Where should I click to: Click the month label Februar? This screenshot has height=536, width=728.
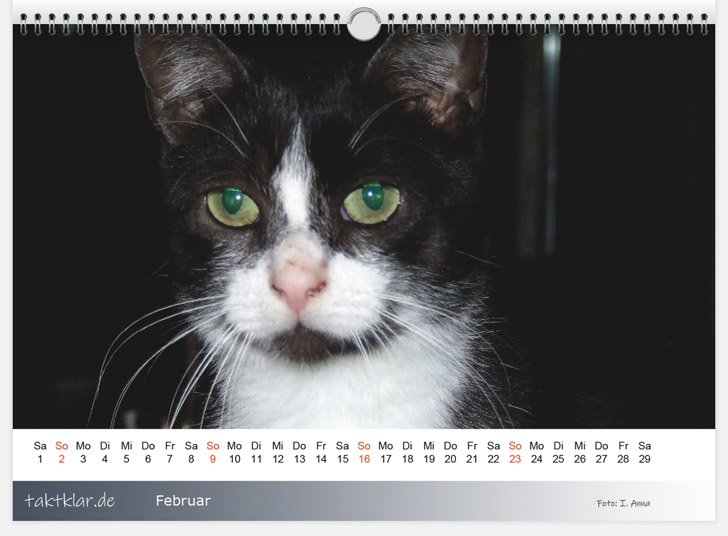(183, 501)
